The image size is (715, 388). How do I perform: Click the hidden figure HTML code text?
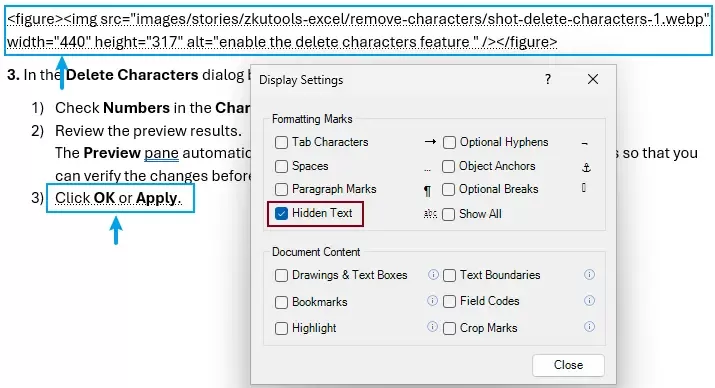point(358,31)
